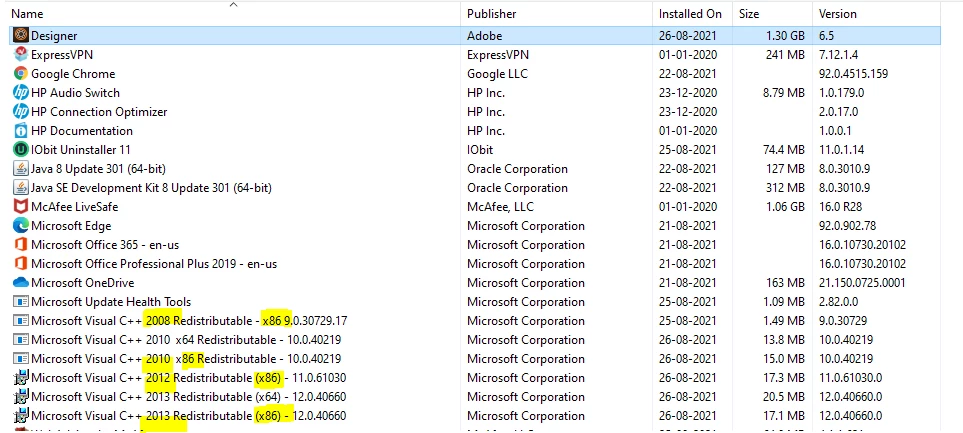Viewport: 963px width, 433px height.
Task: Select Microsoft OneDrive entry name
Action: (x=83, y=283)
